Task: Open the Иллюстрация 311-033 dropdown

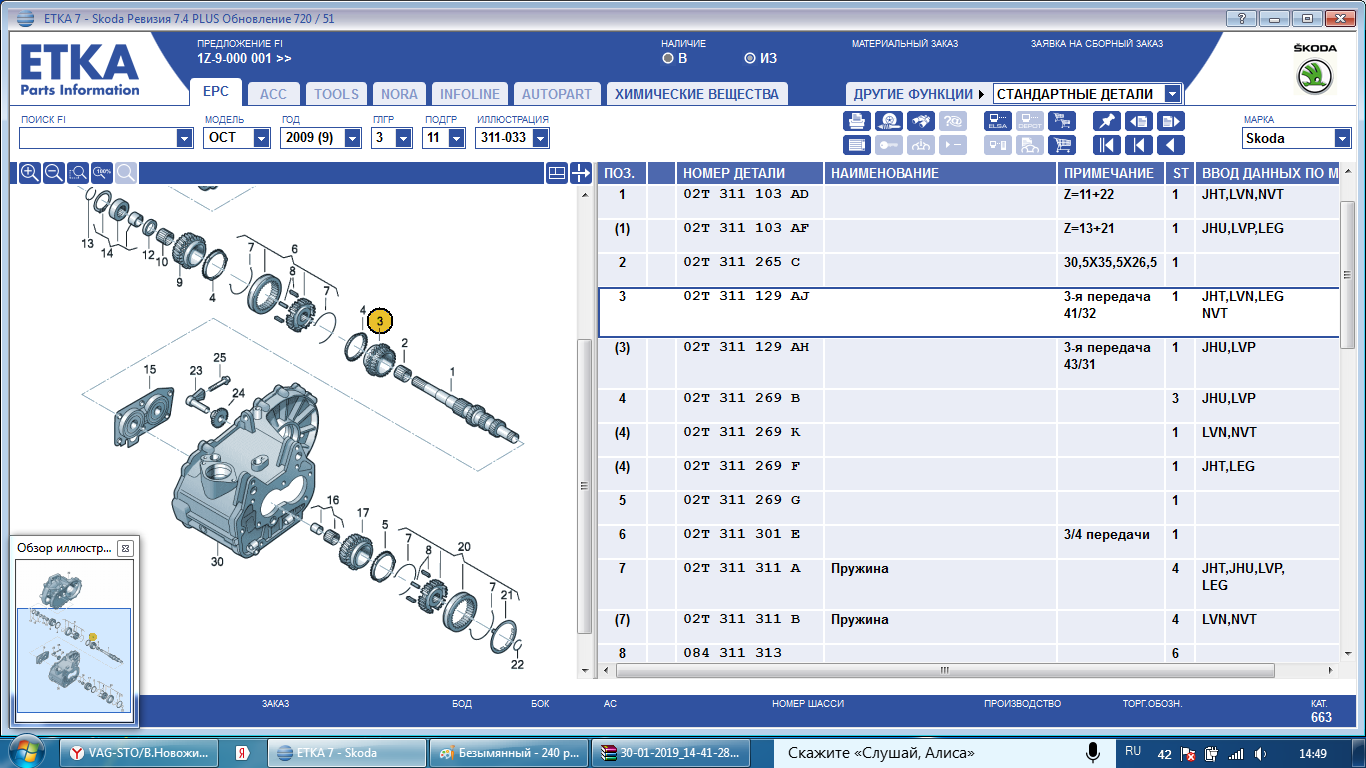Action: 540,138
